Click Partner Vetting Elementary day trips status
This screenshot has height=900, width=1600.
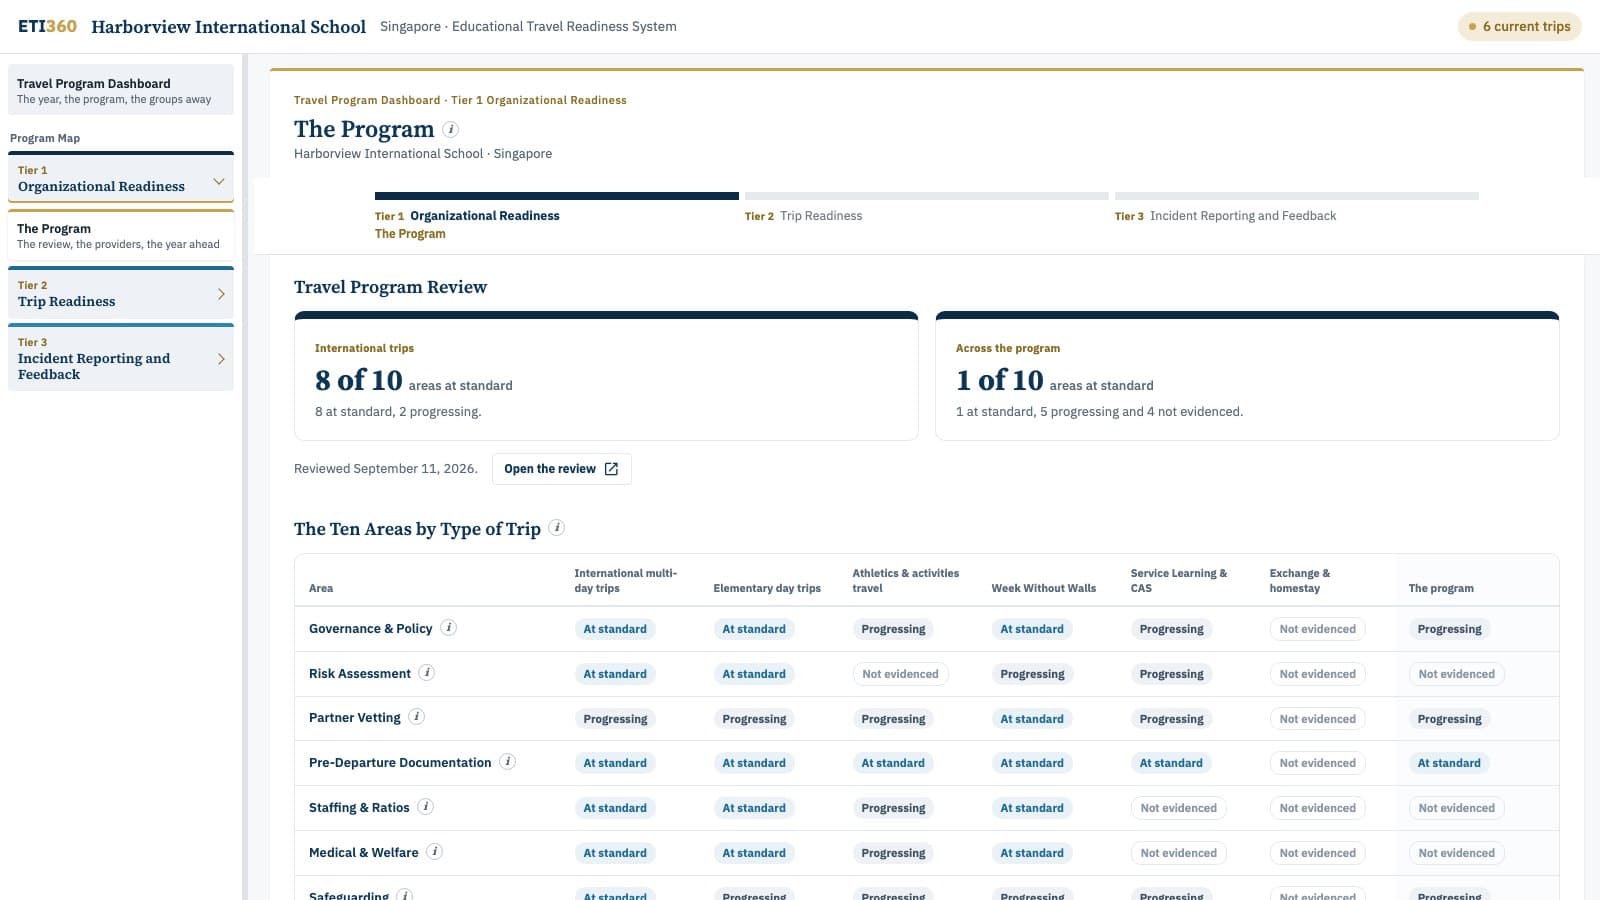point(754,719)
